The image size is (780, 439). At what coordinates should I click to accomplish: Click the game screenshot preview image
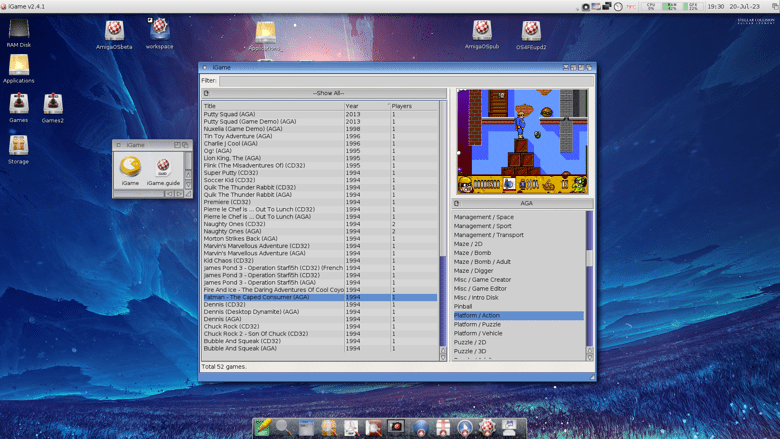click(522, 141)
